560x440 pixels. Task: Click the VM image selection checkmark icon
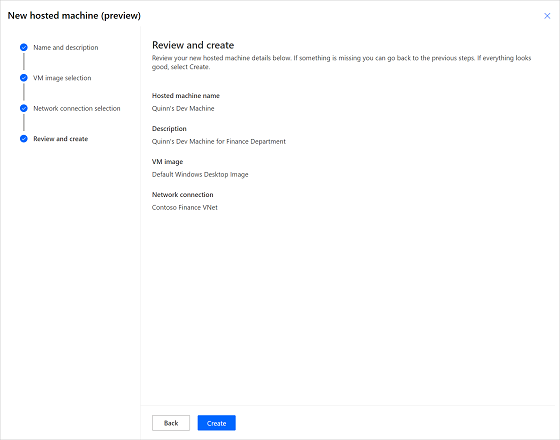pos(24,78)
